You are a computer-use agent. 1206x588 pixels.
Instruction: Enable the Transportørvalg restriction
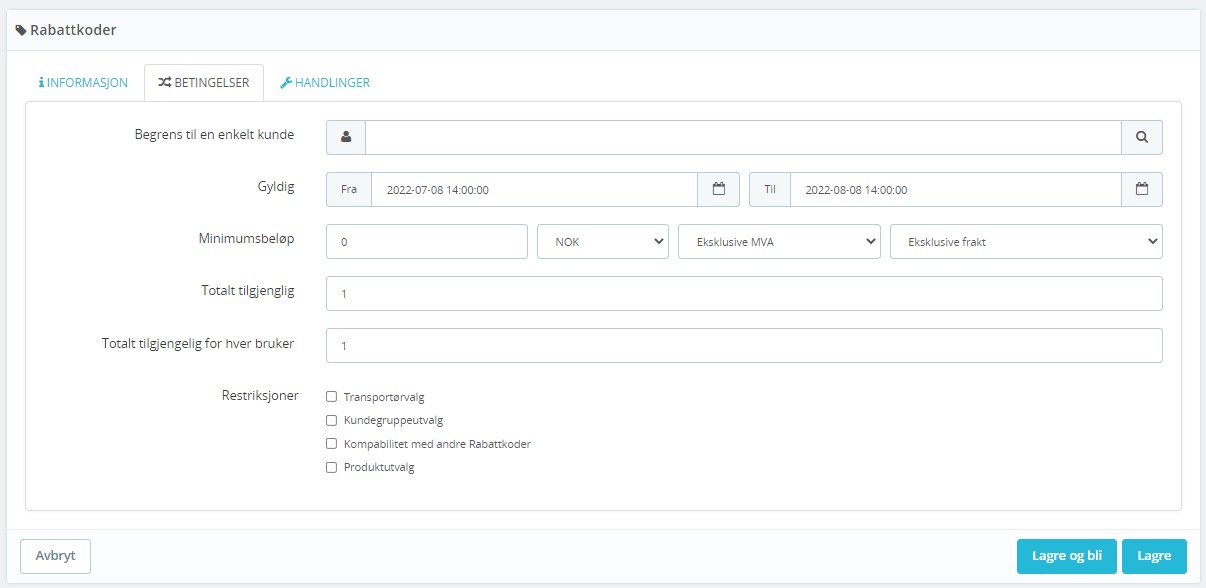332,397
